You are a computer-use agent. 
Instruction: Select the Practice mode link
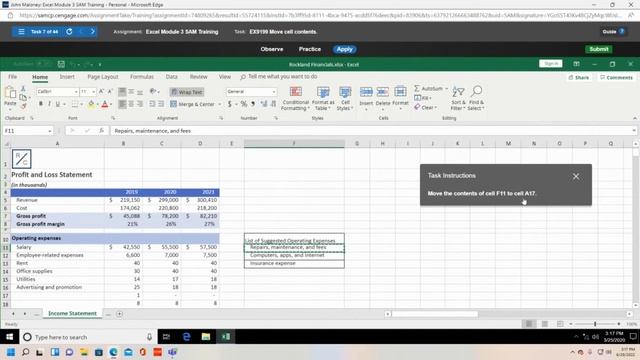(x=310, y=49)
